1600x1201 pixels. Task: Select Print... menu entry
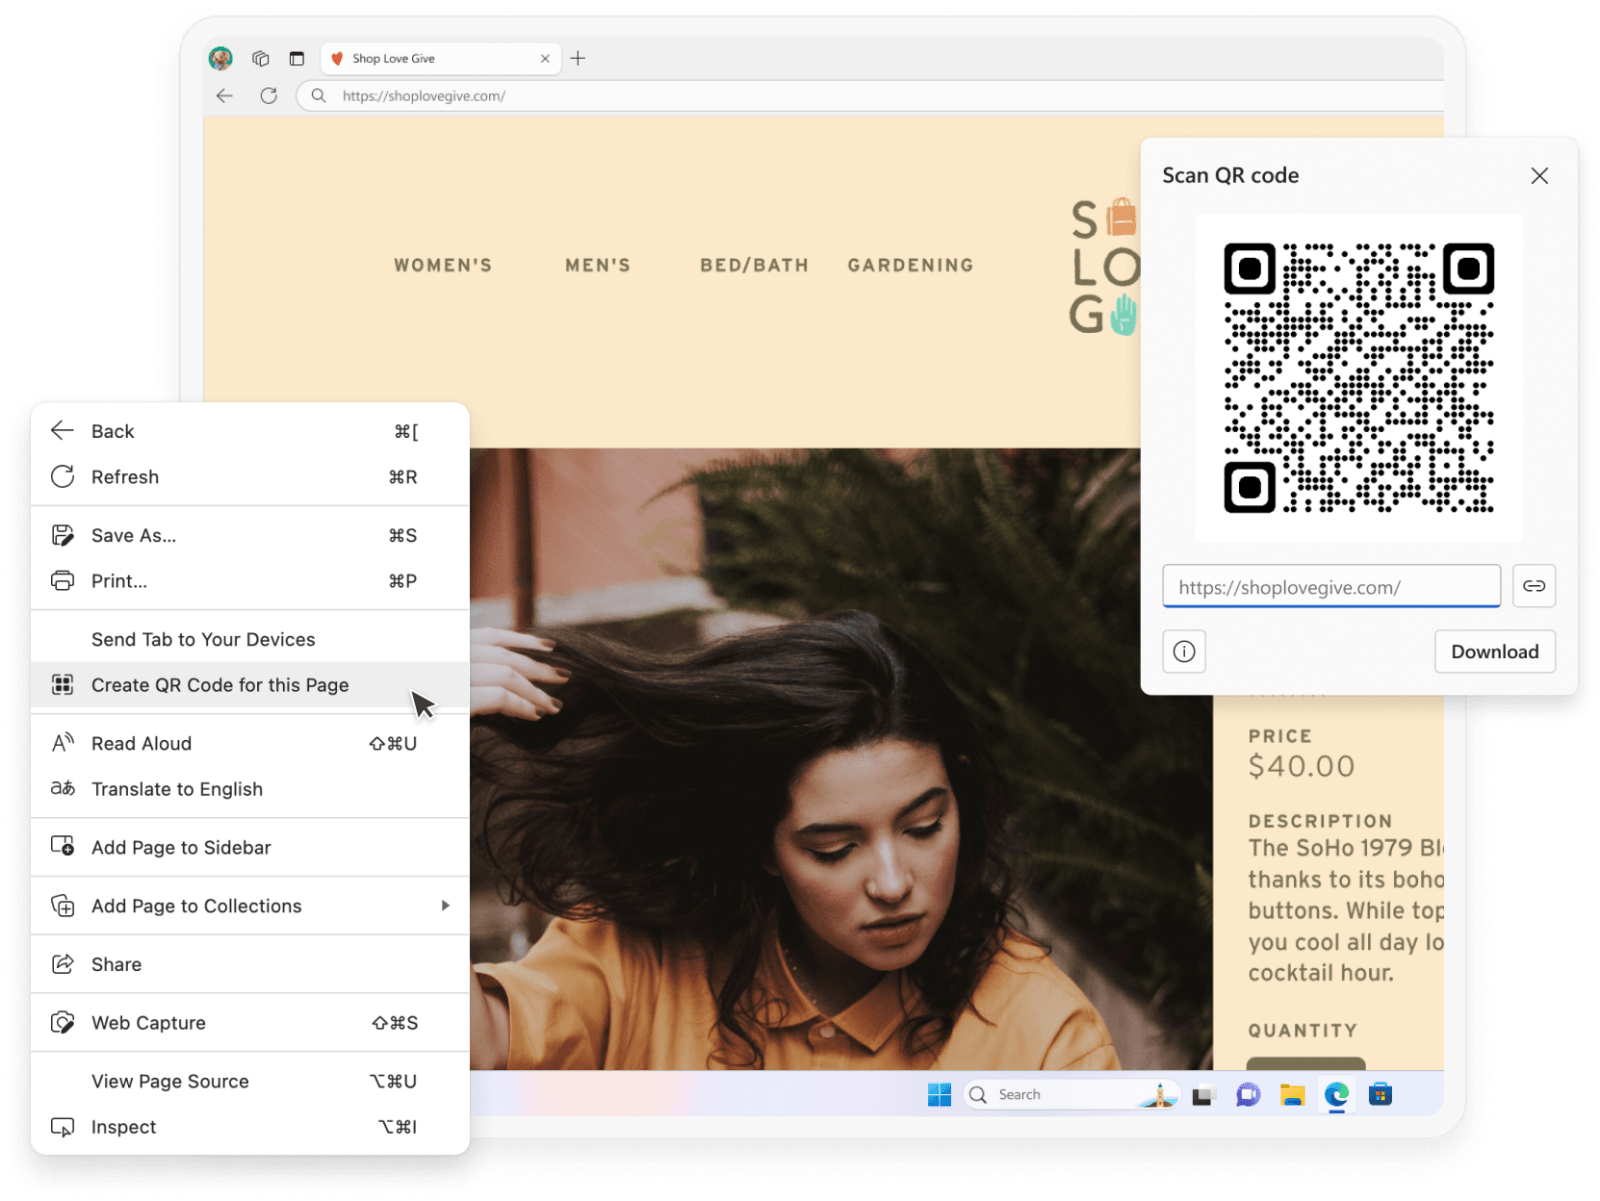point(250,581)
